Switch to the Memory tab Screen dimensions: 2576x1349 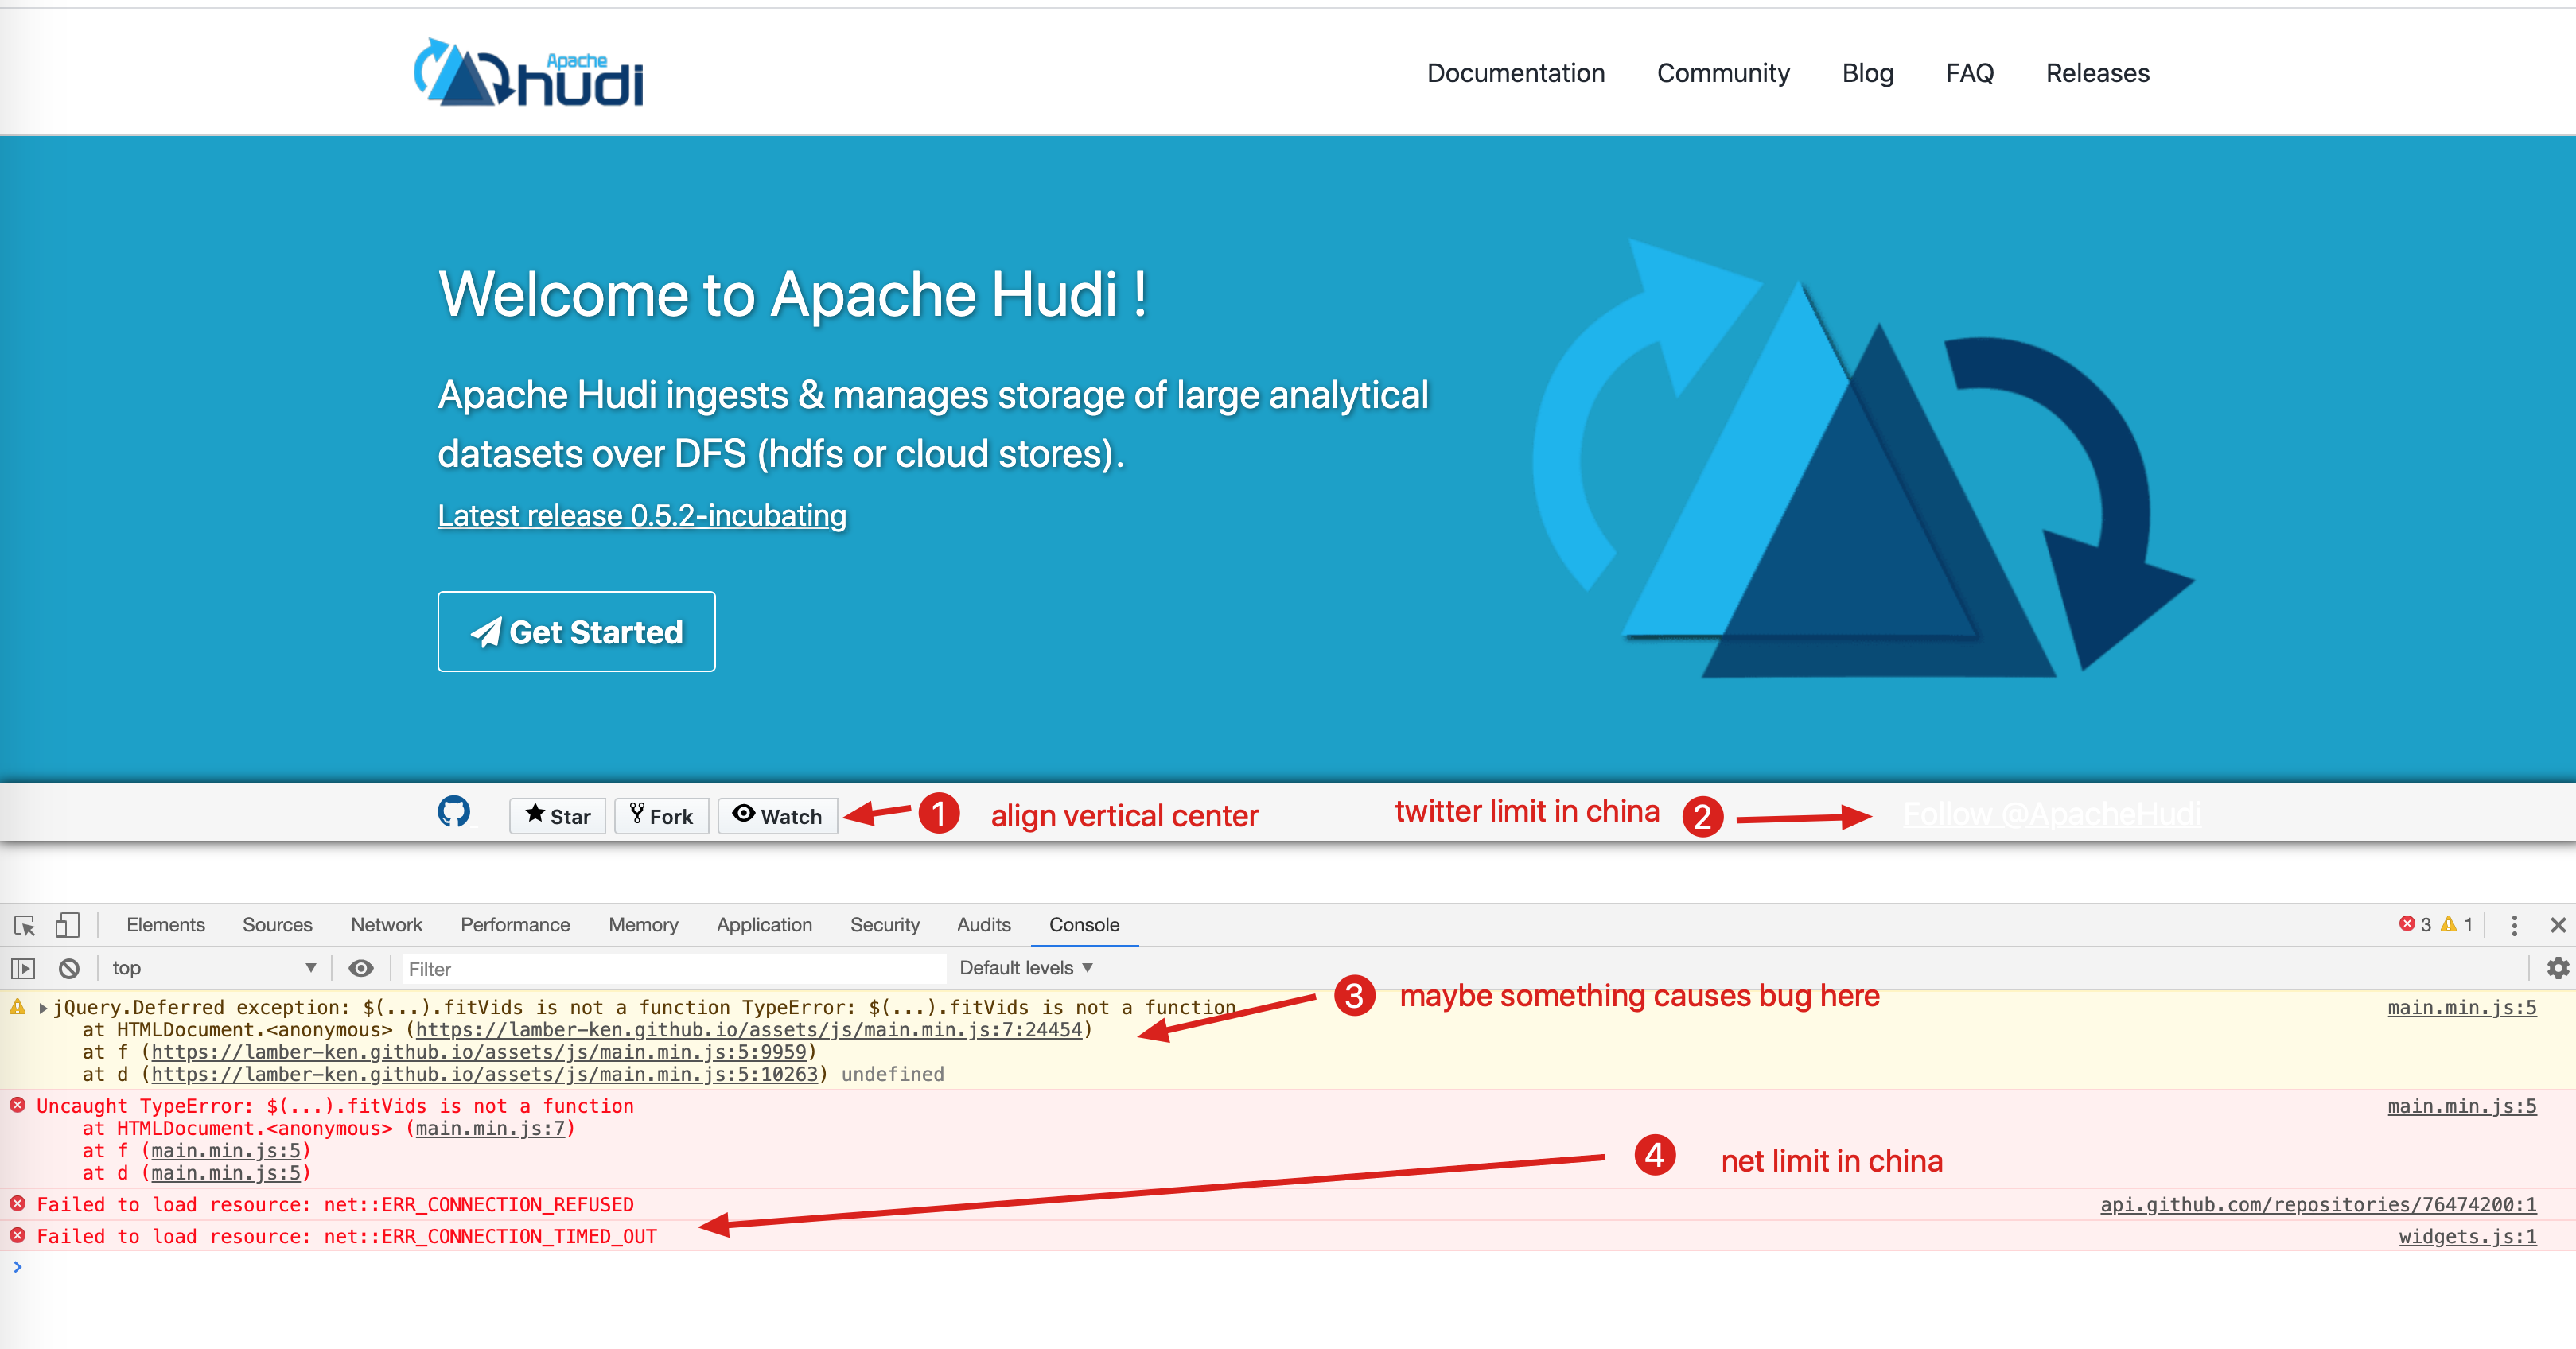644,925
